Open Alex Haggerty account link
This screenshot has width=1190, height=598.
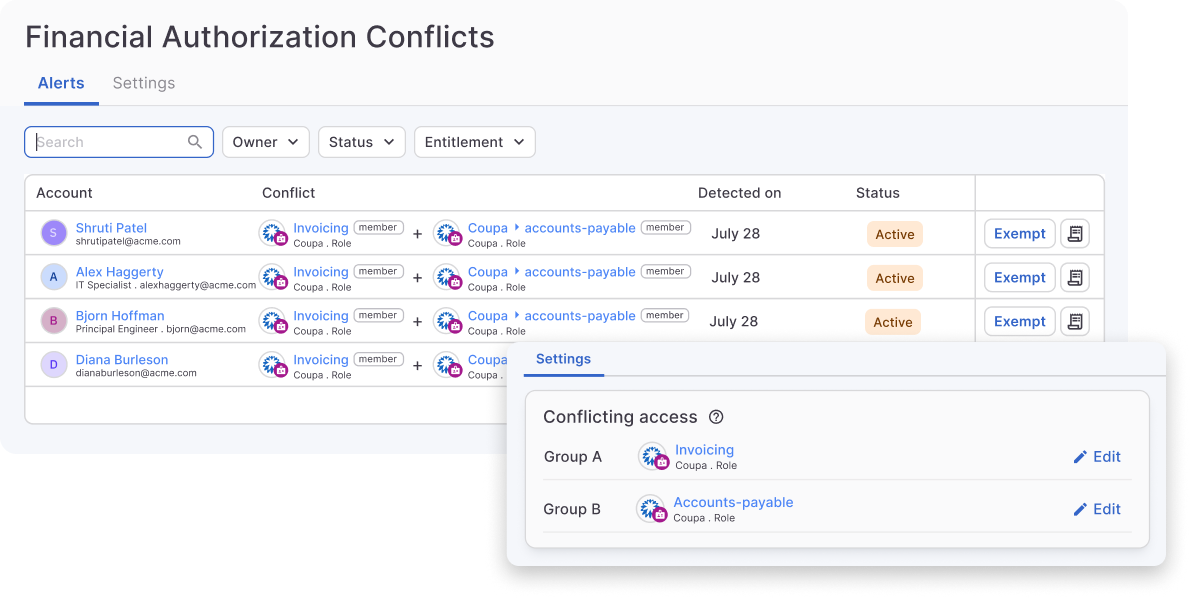click(119, 272)
